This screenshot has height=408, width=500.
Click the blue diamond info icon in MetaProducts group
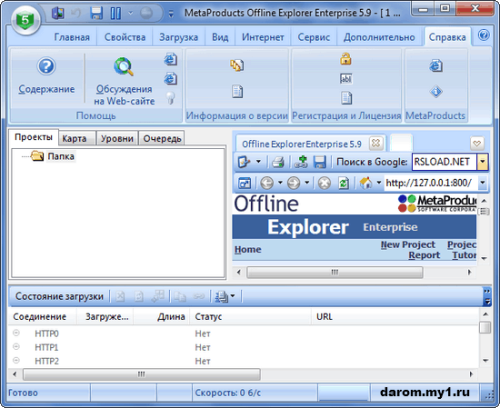[x=436, y=91]
